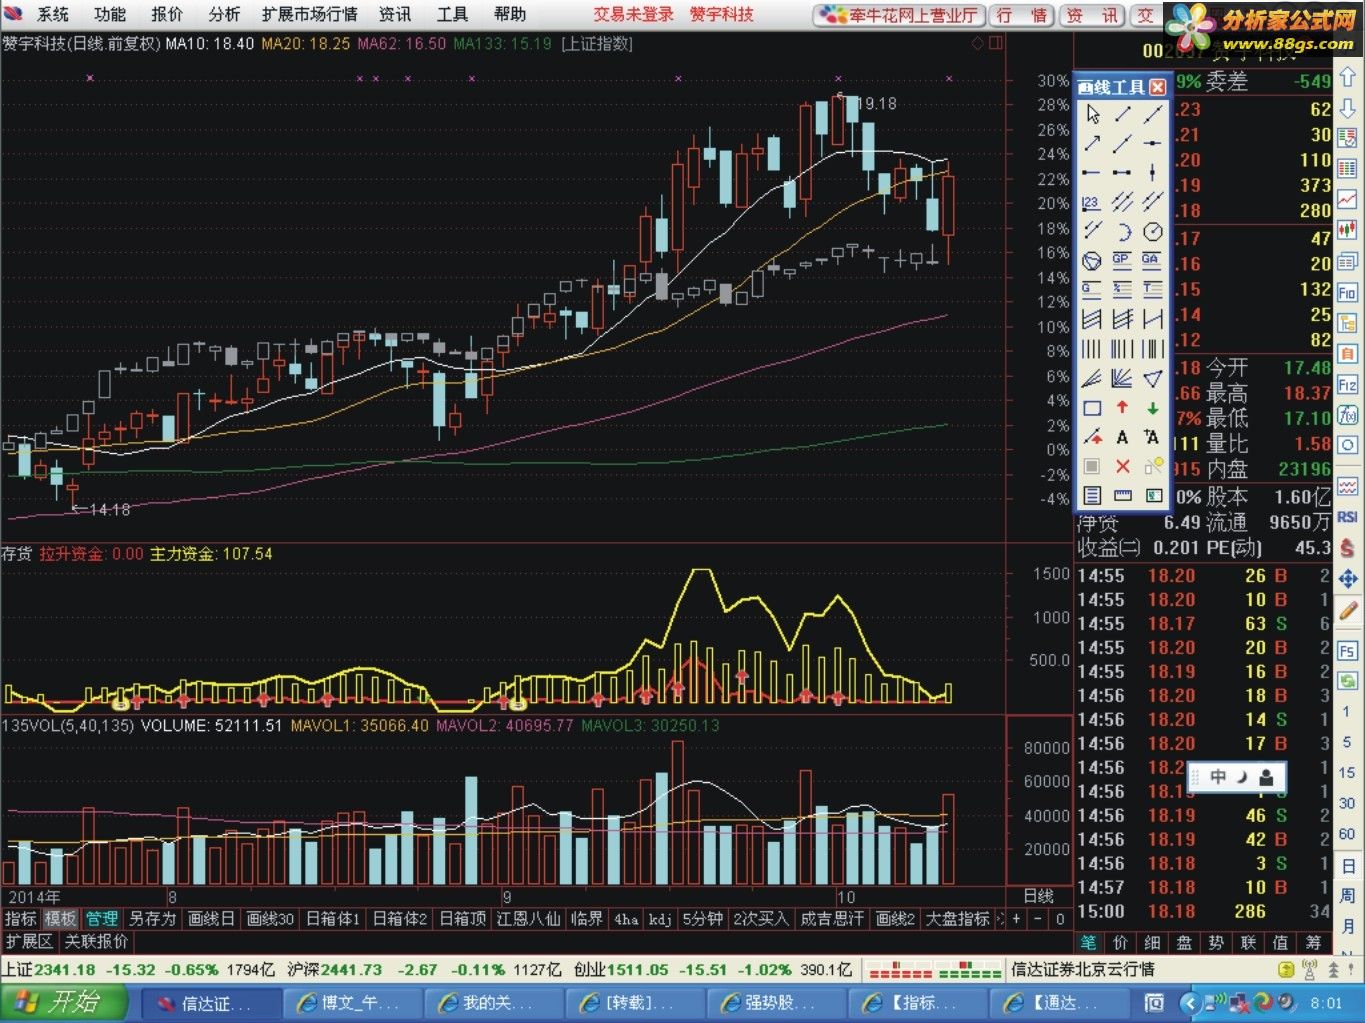Click the 中 input method indicator
The width and height of the screenshot is (1365, 1023).
pos(1217,777)
